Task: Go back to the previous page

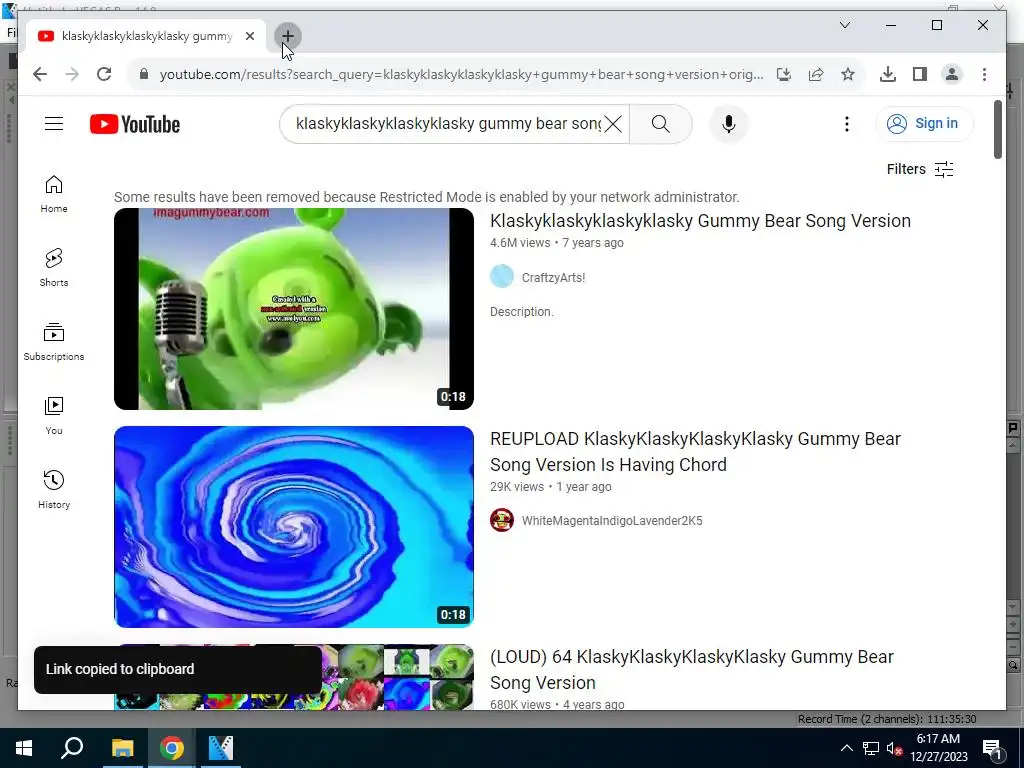Action: click(x=40, y=74)
